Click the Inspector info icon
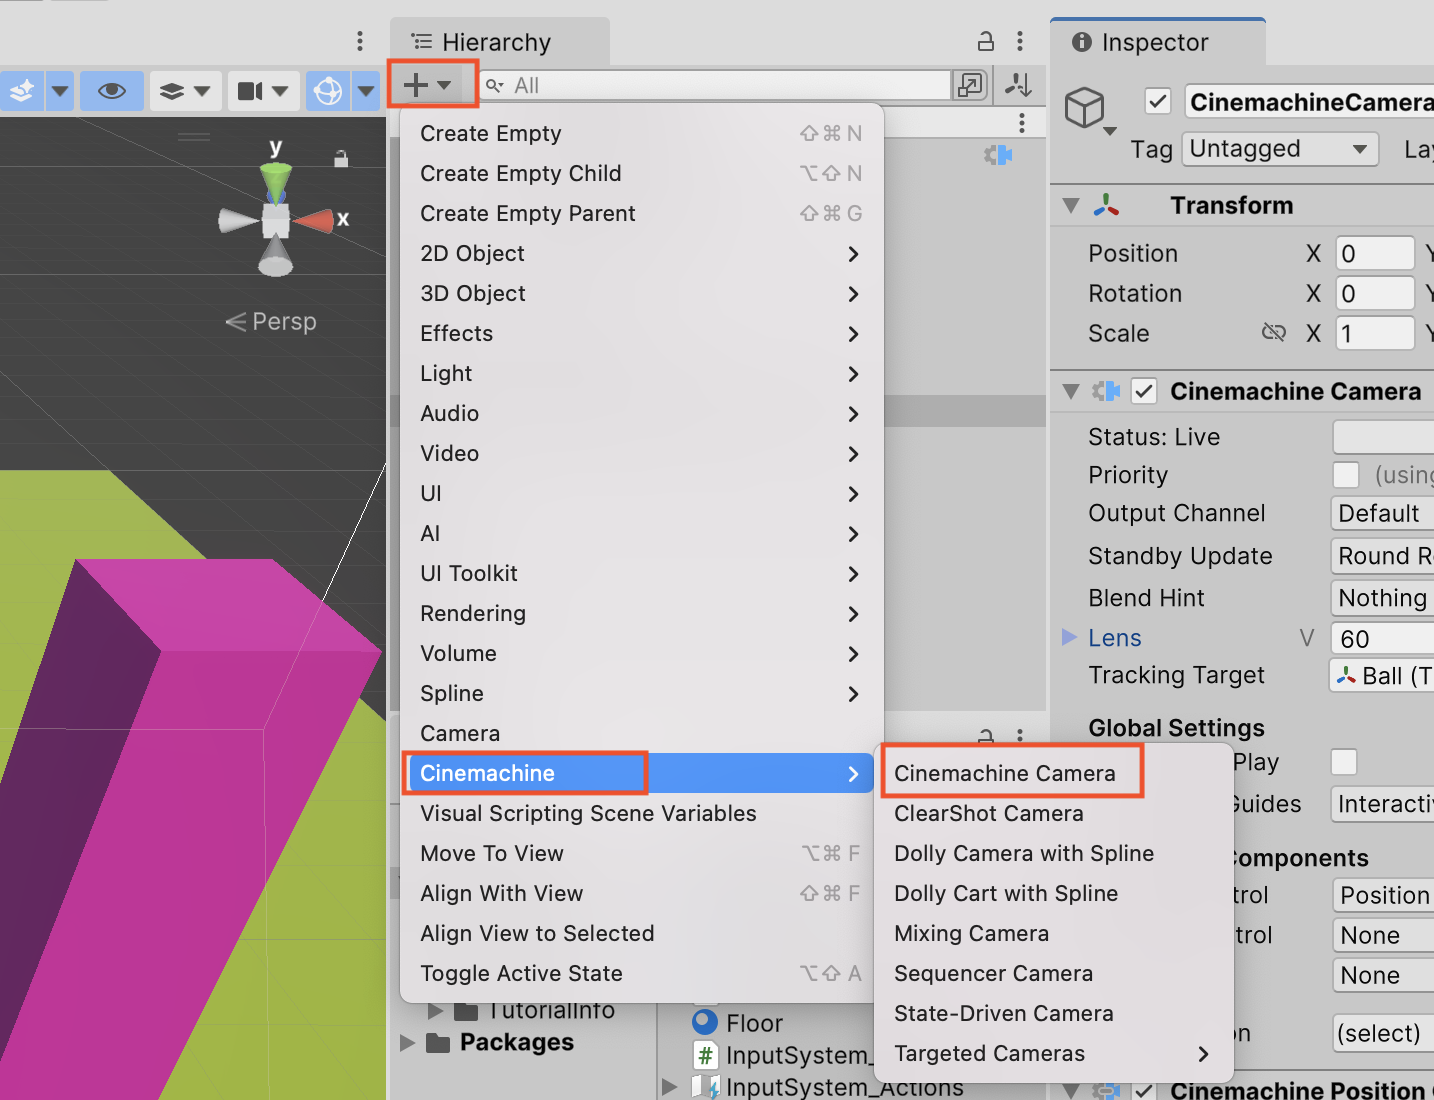1434x1100 pixels. pos(1081,42)
